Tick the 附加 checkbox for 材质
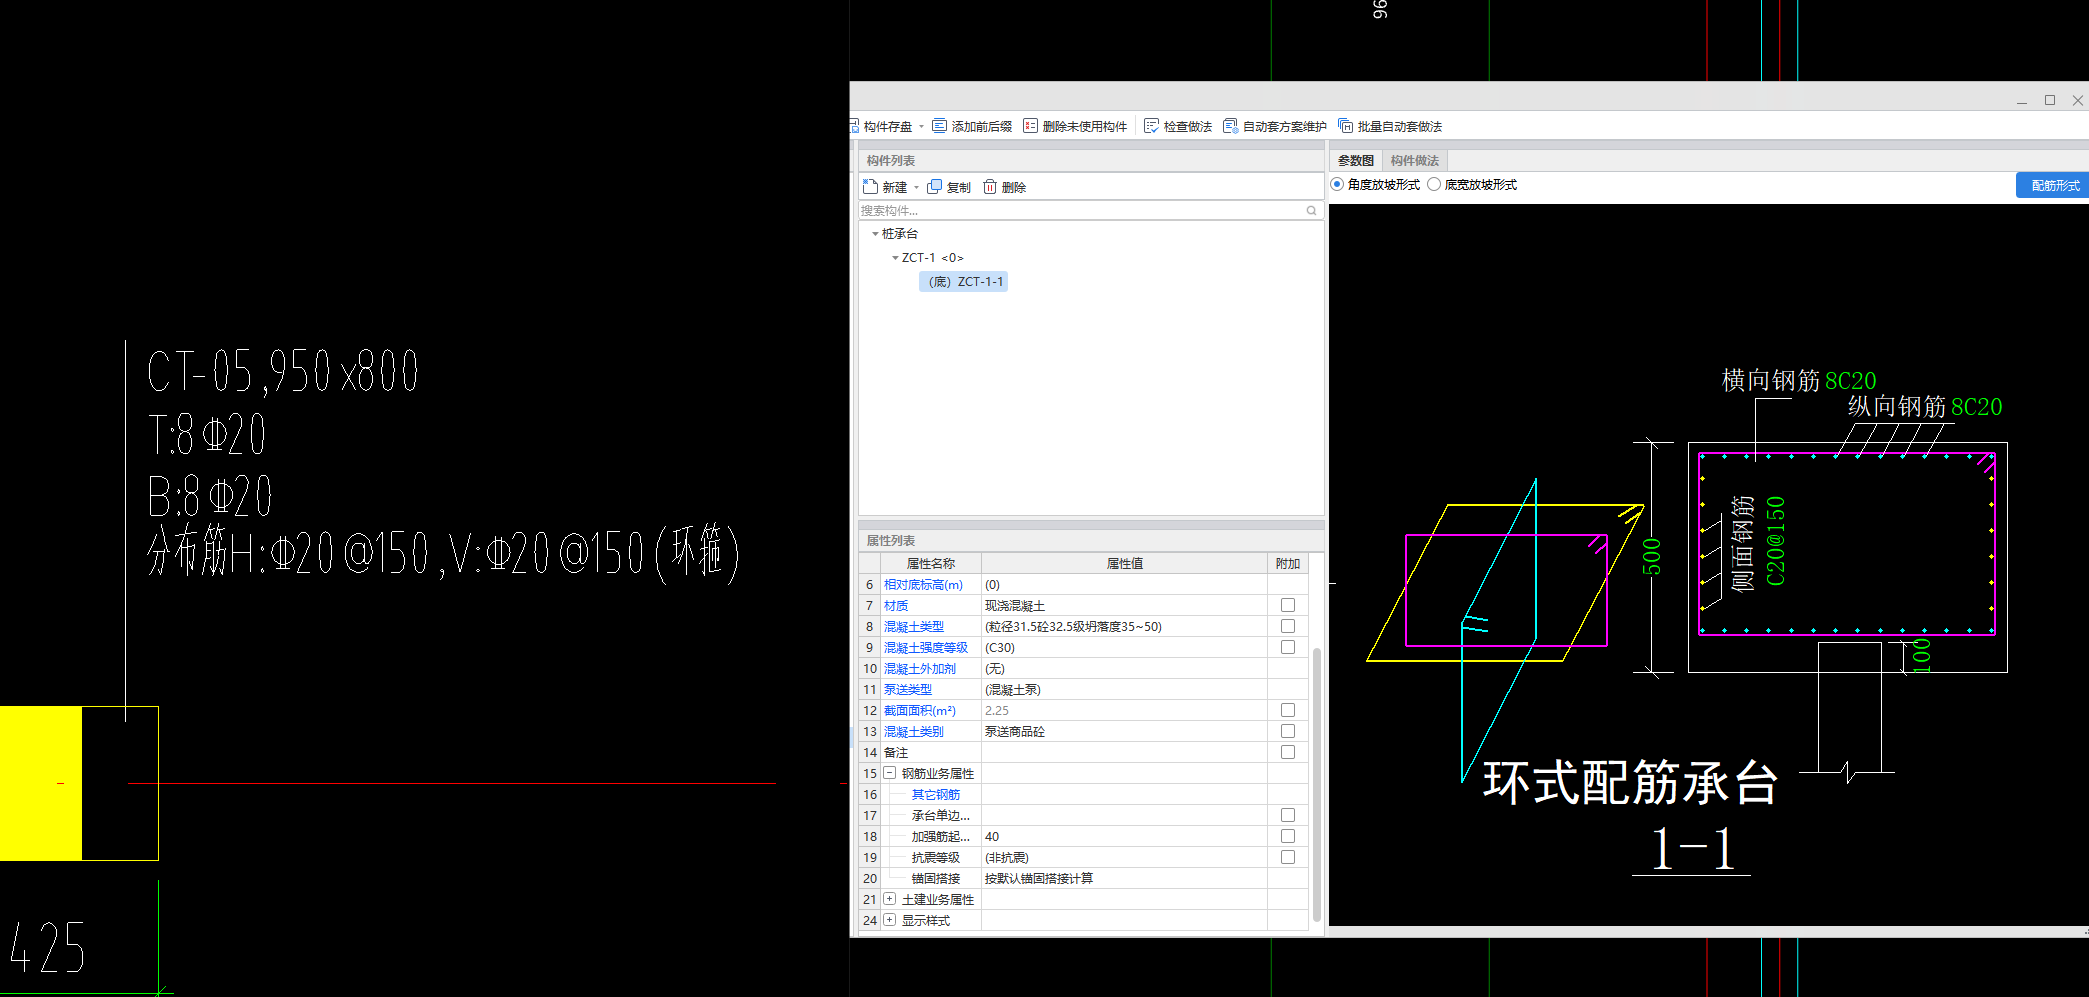The height and width of the screenshot is (997, 2089). 1288,605
